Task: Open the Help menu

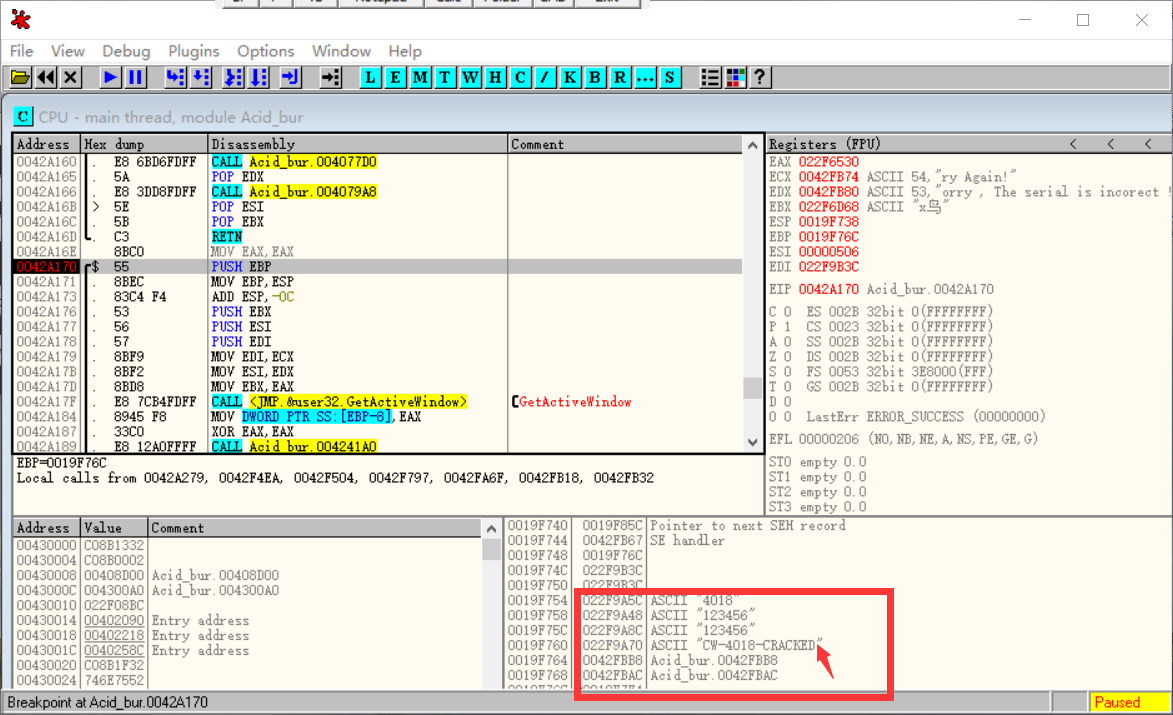Action: click(405, 51)
